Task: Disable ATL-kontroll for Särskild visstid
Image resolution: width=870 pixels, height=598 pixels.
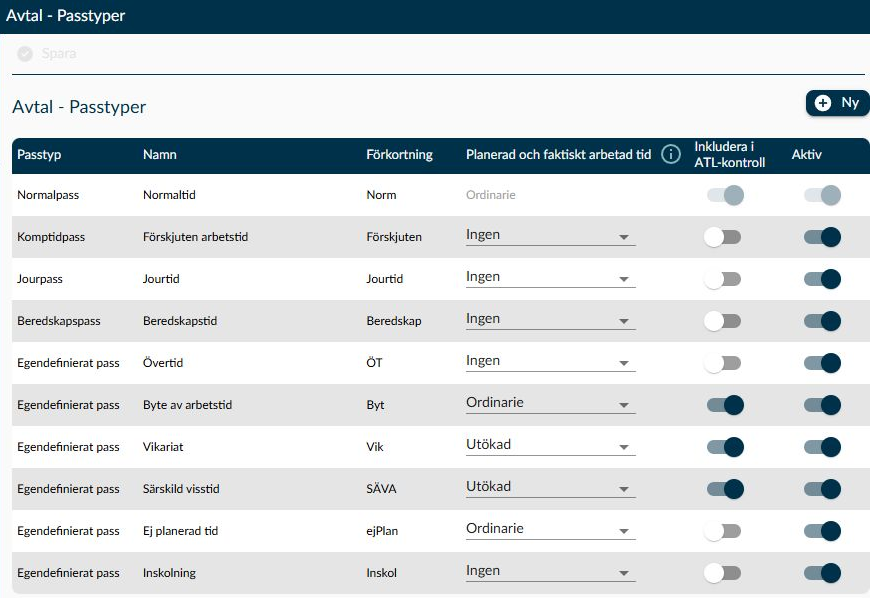Action: pyautogui.click(x=725, y=489)
